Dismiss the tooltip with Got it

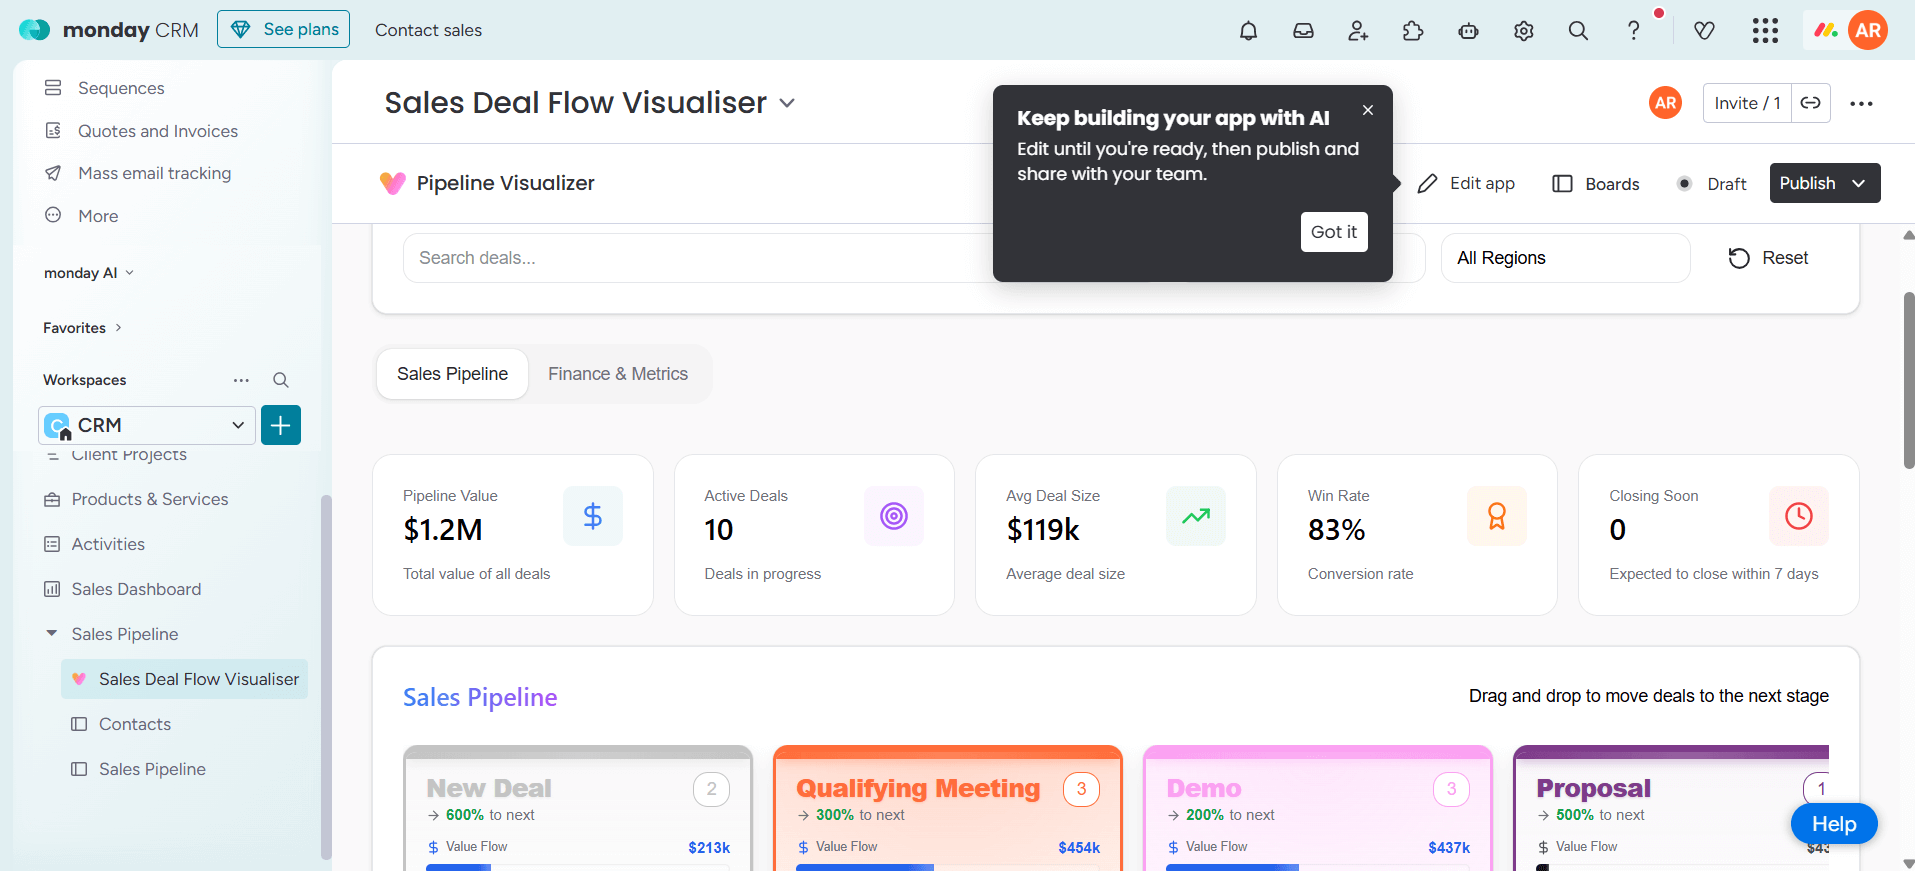pyautogui.click(x=1334, y=232)
